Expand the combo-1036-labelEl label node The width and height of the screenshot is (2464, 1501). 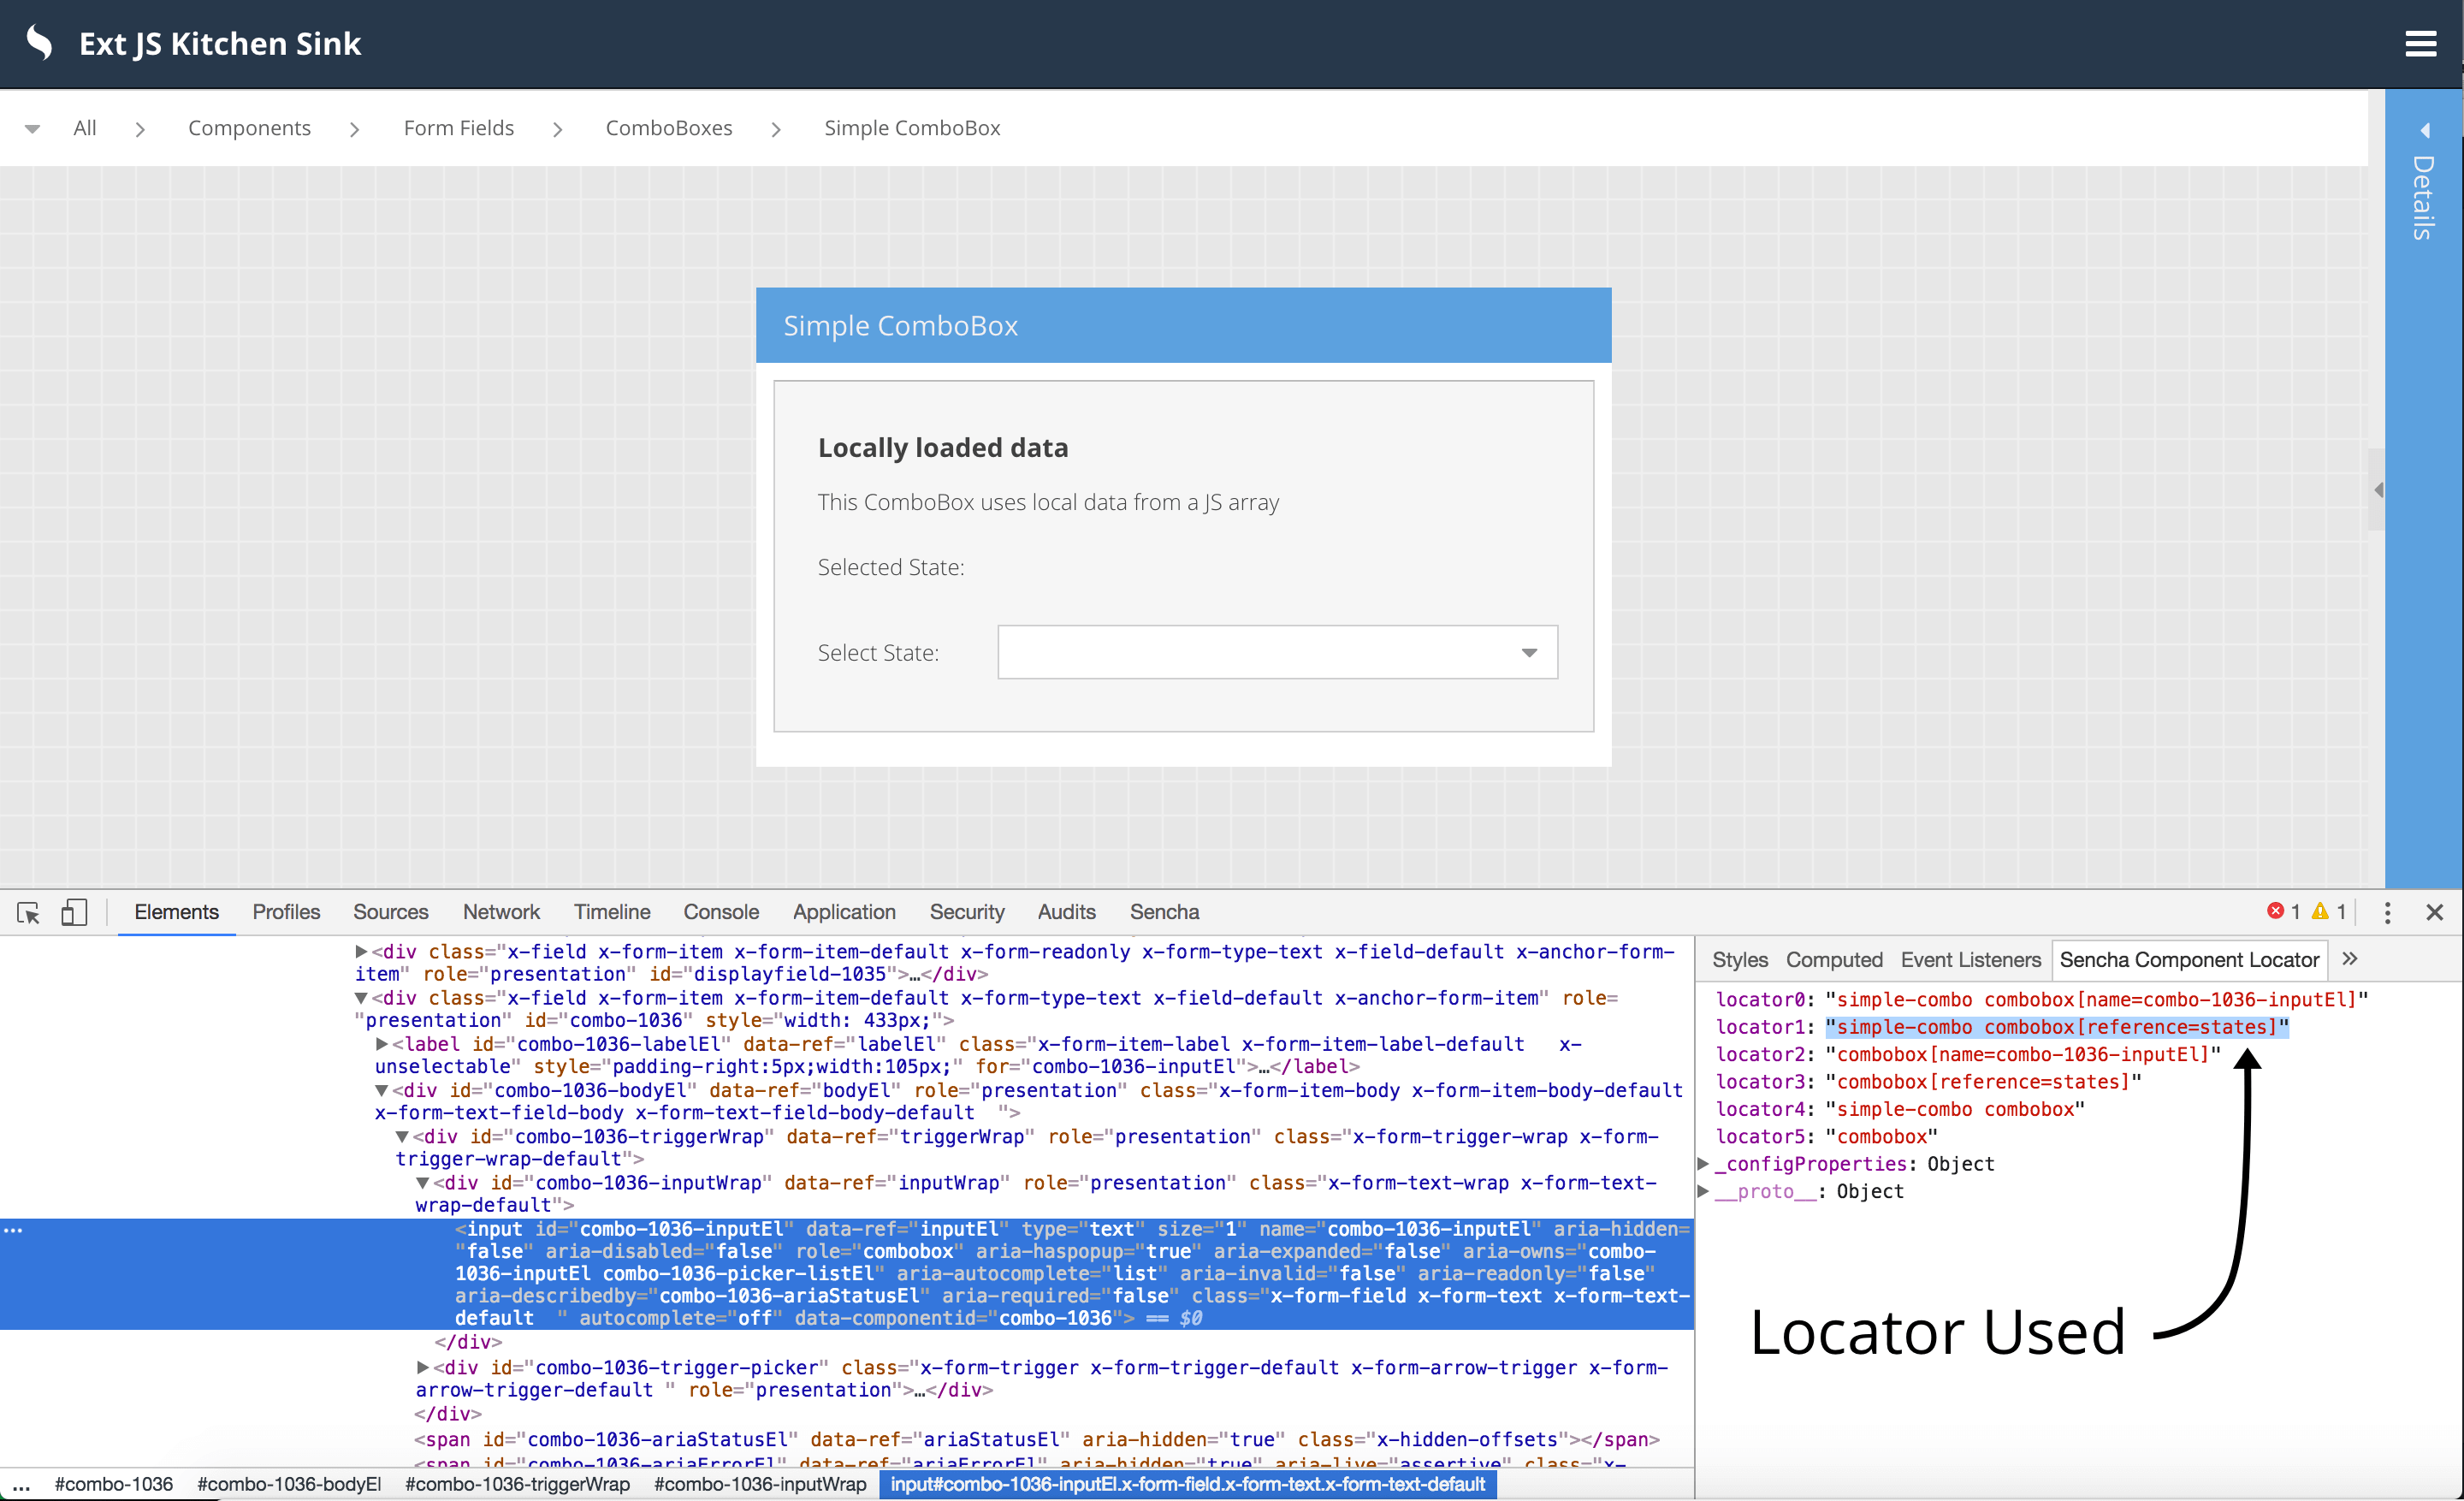[382, 1044]
